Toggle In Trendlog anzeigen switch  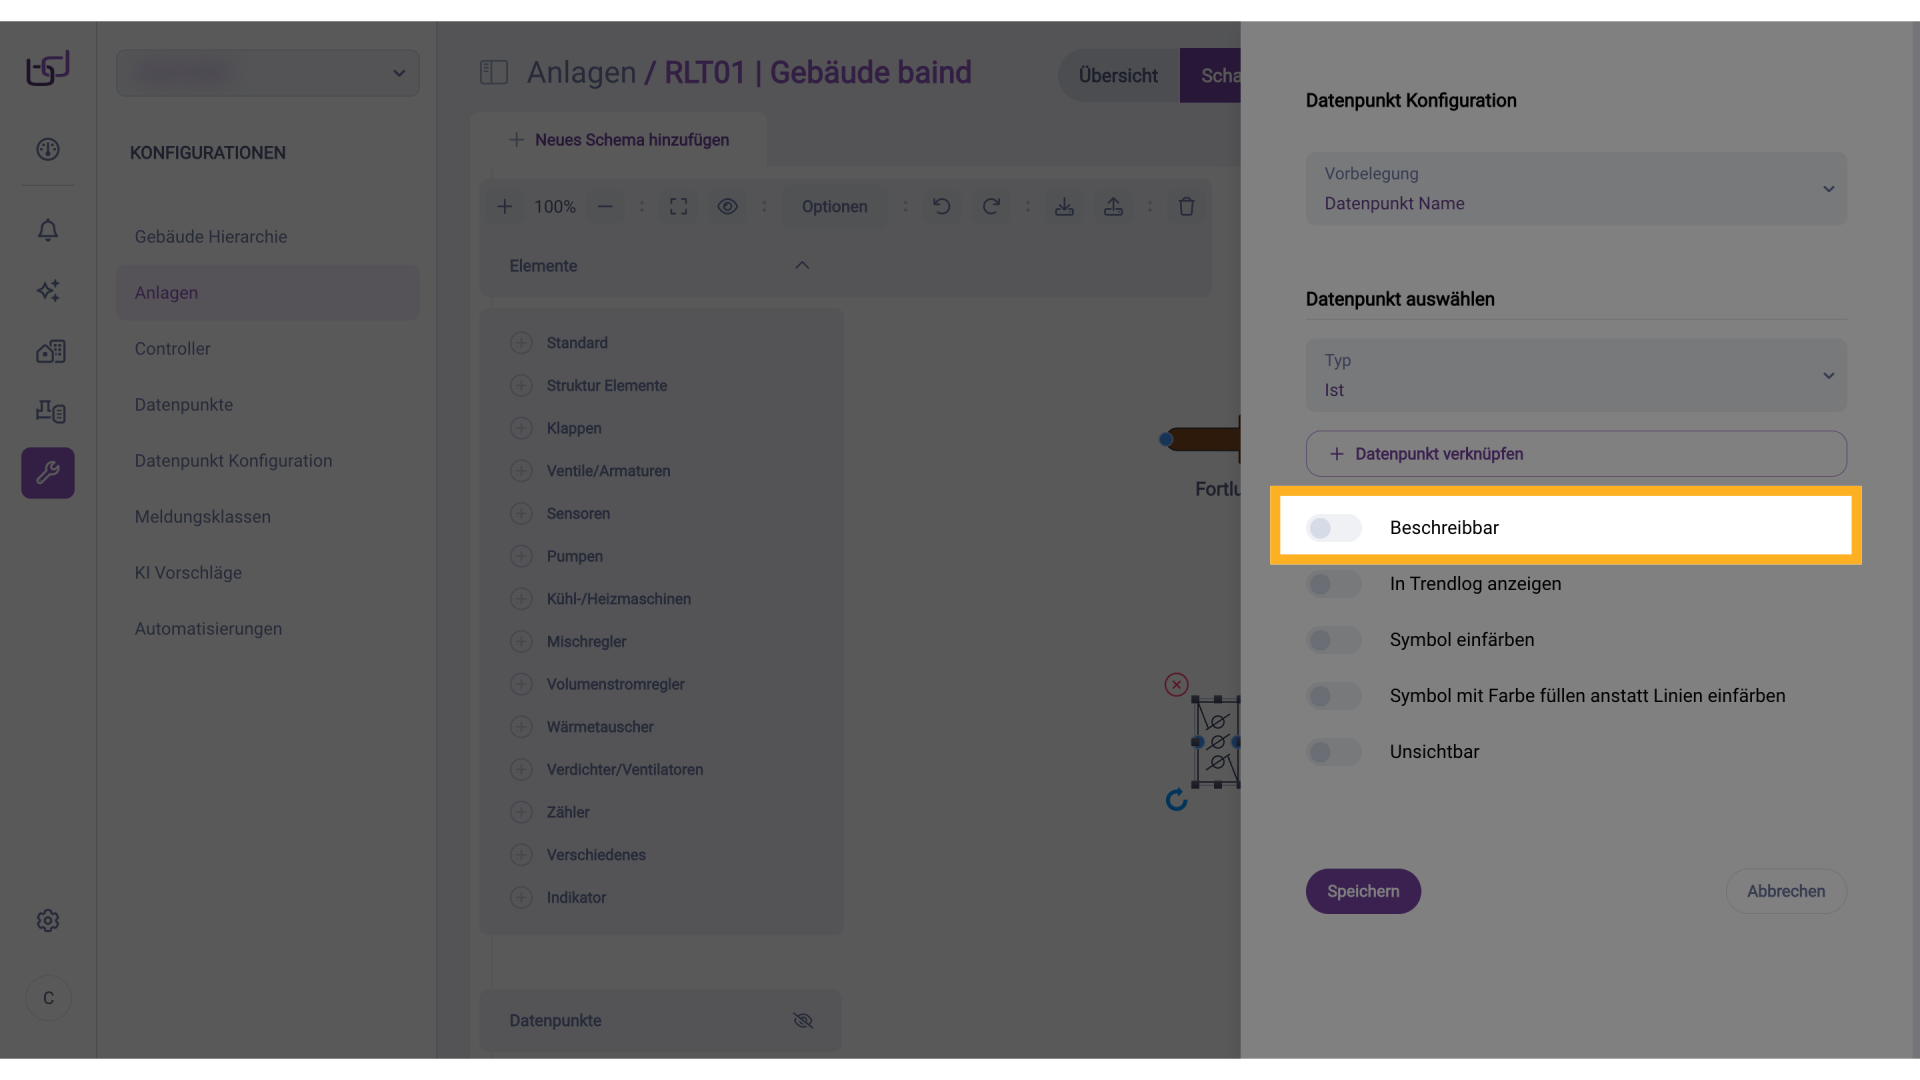click(x=1333, y=584)
